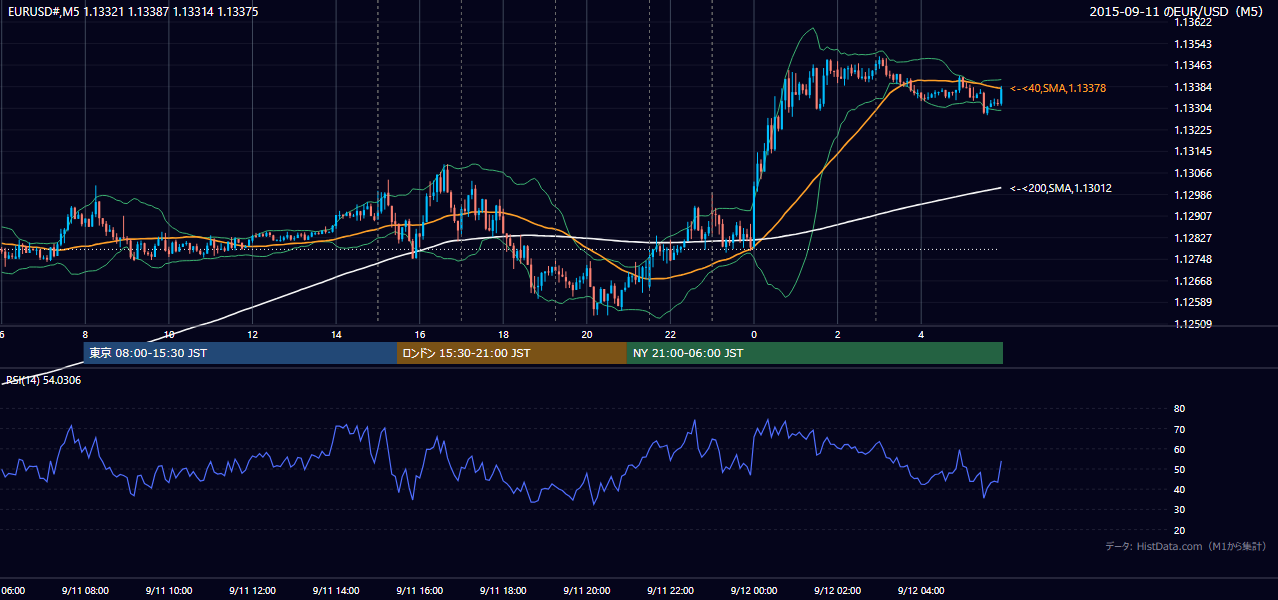The height and width of the screenshot is (600, 1278).
Task: Click the RSI axis level 30
Action: coord(1179,510)
